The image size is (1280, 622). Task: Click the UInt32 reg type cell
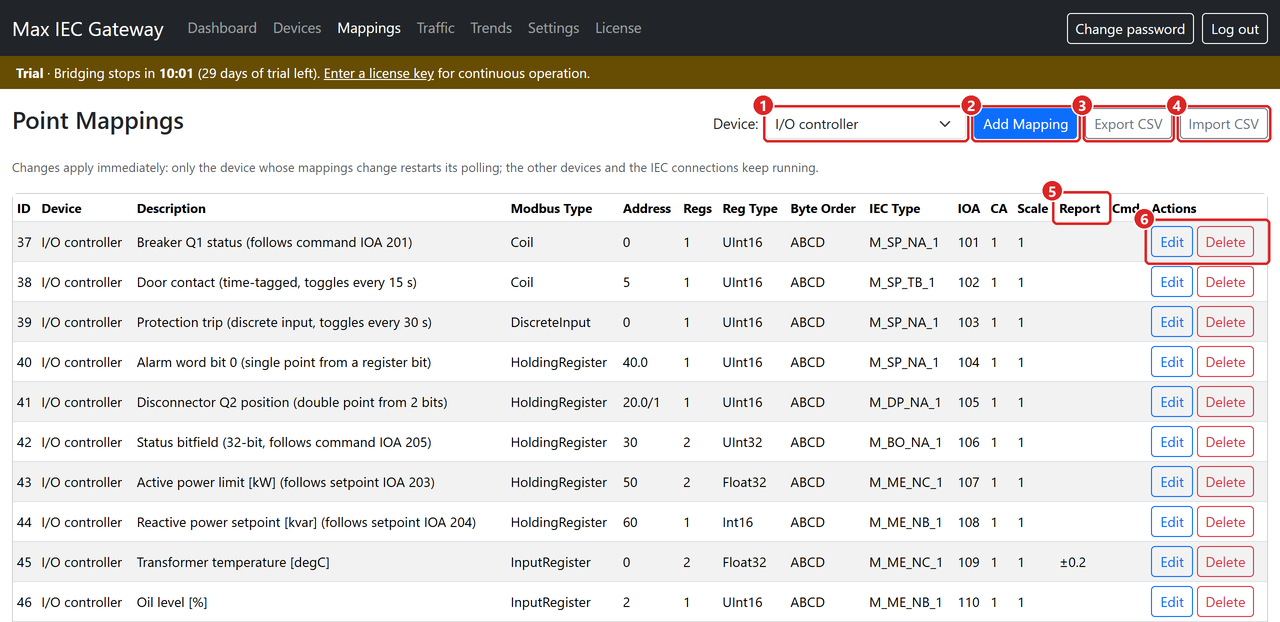pos(743,442)
